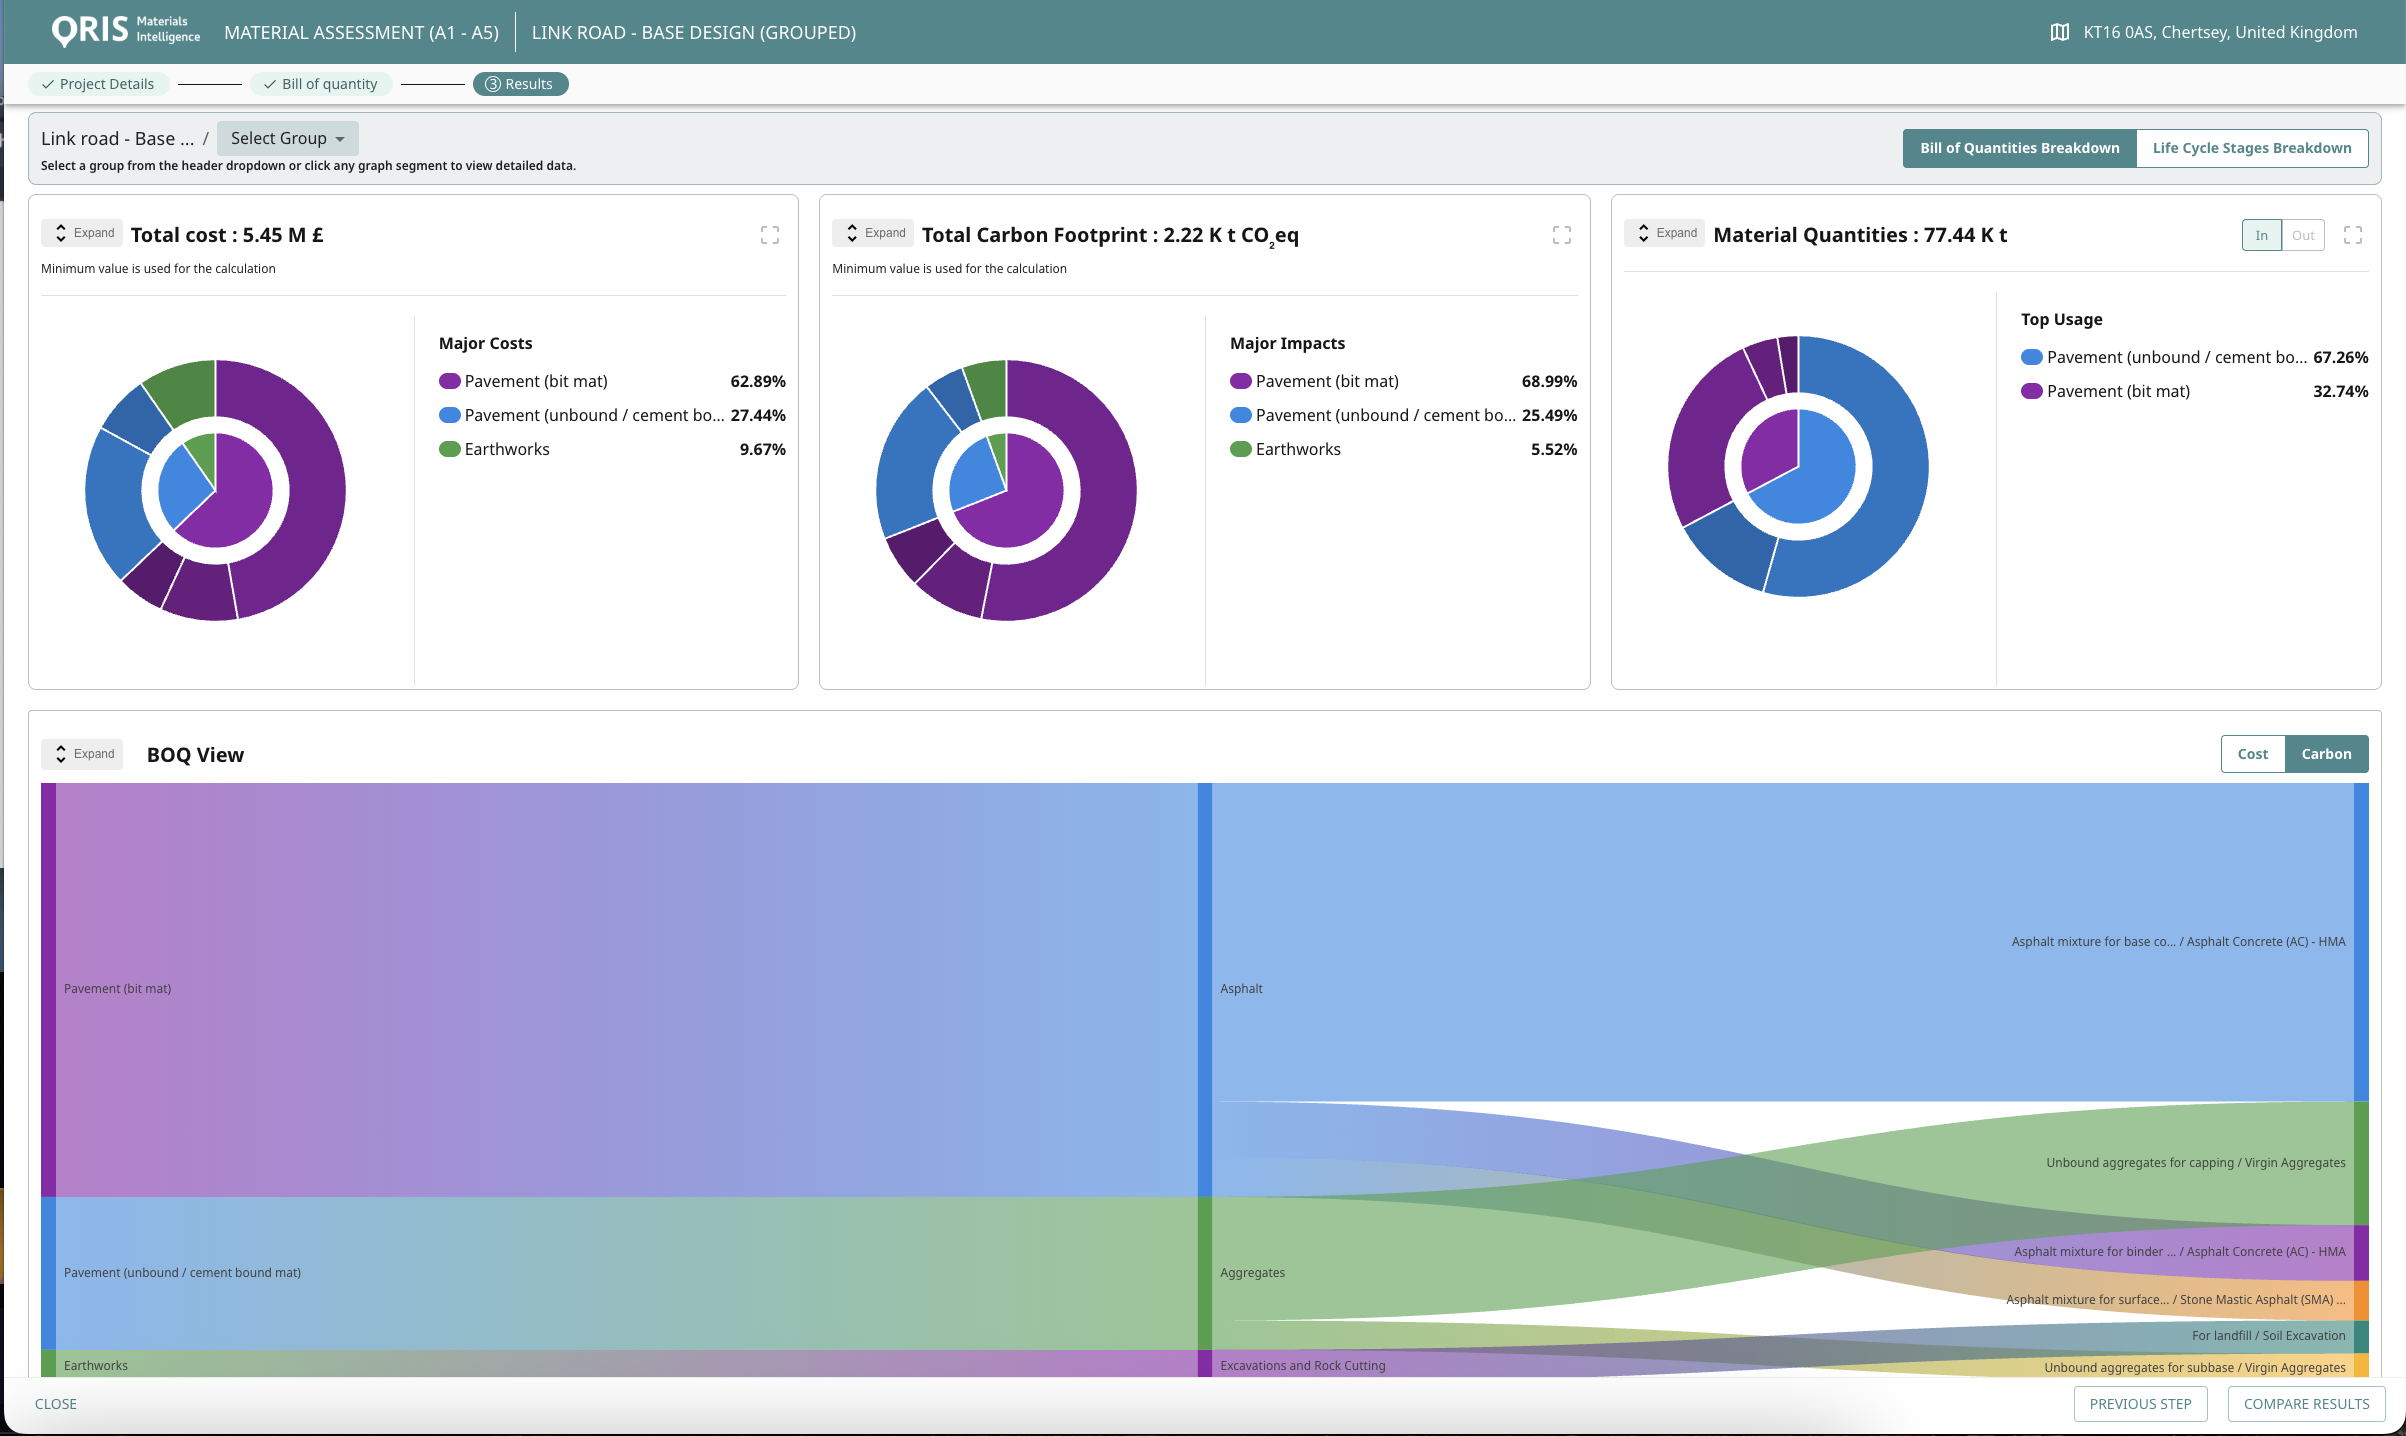Image resolution: width=2406 pixels, height=1436 pixels.
Task: Click the COMPARE RESULTS button
Action: [x=2305, y=1404]
